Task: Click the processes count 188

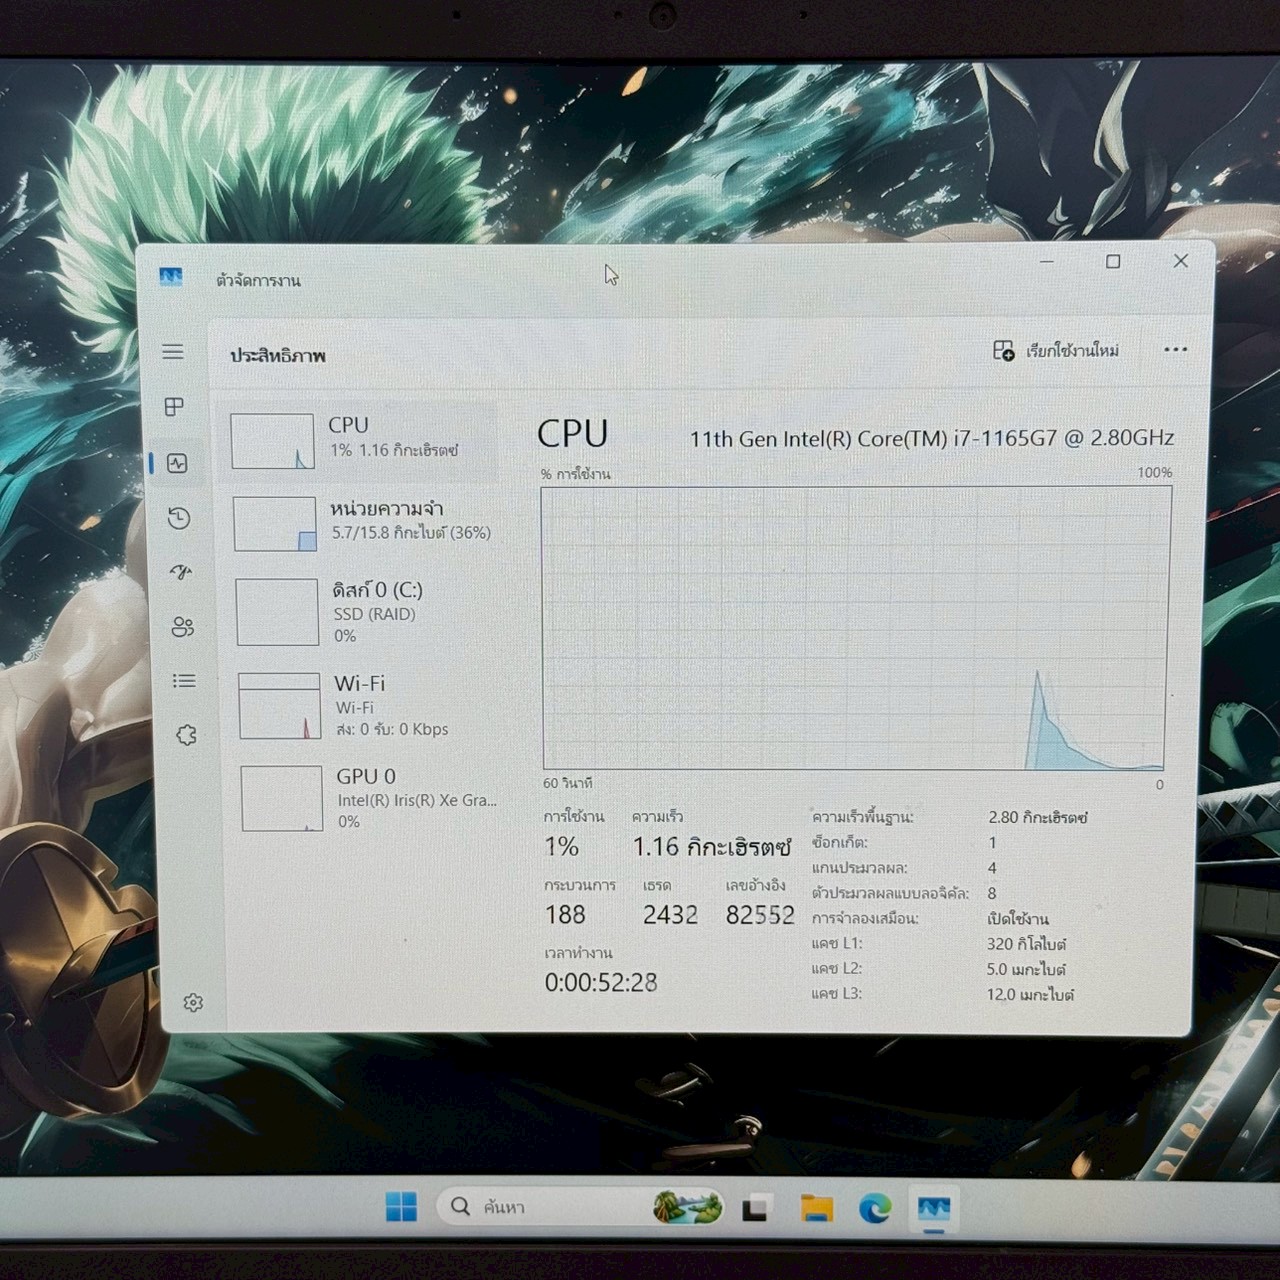Action: (565, 914)
